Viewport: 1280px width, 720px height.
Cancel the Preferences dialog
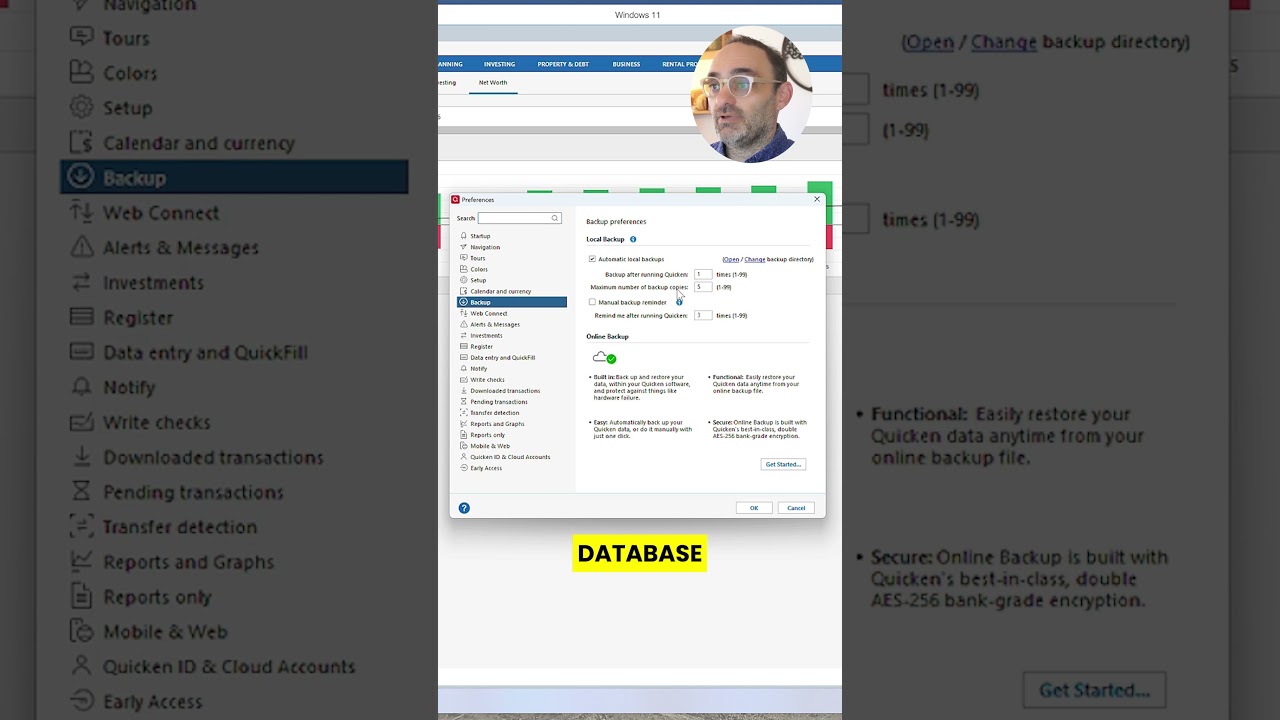[796, 508]
